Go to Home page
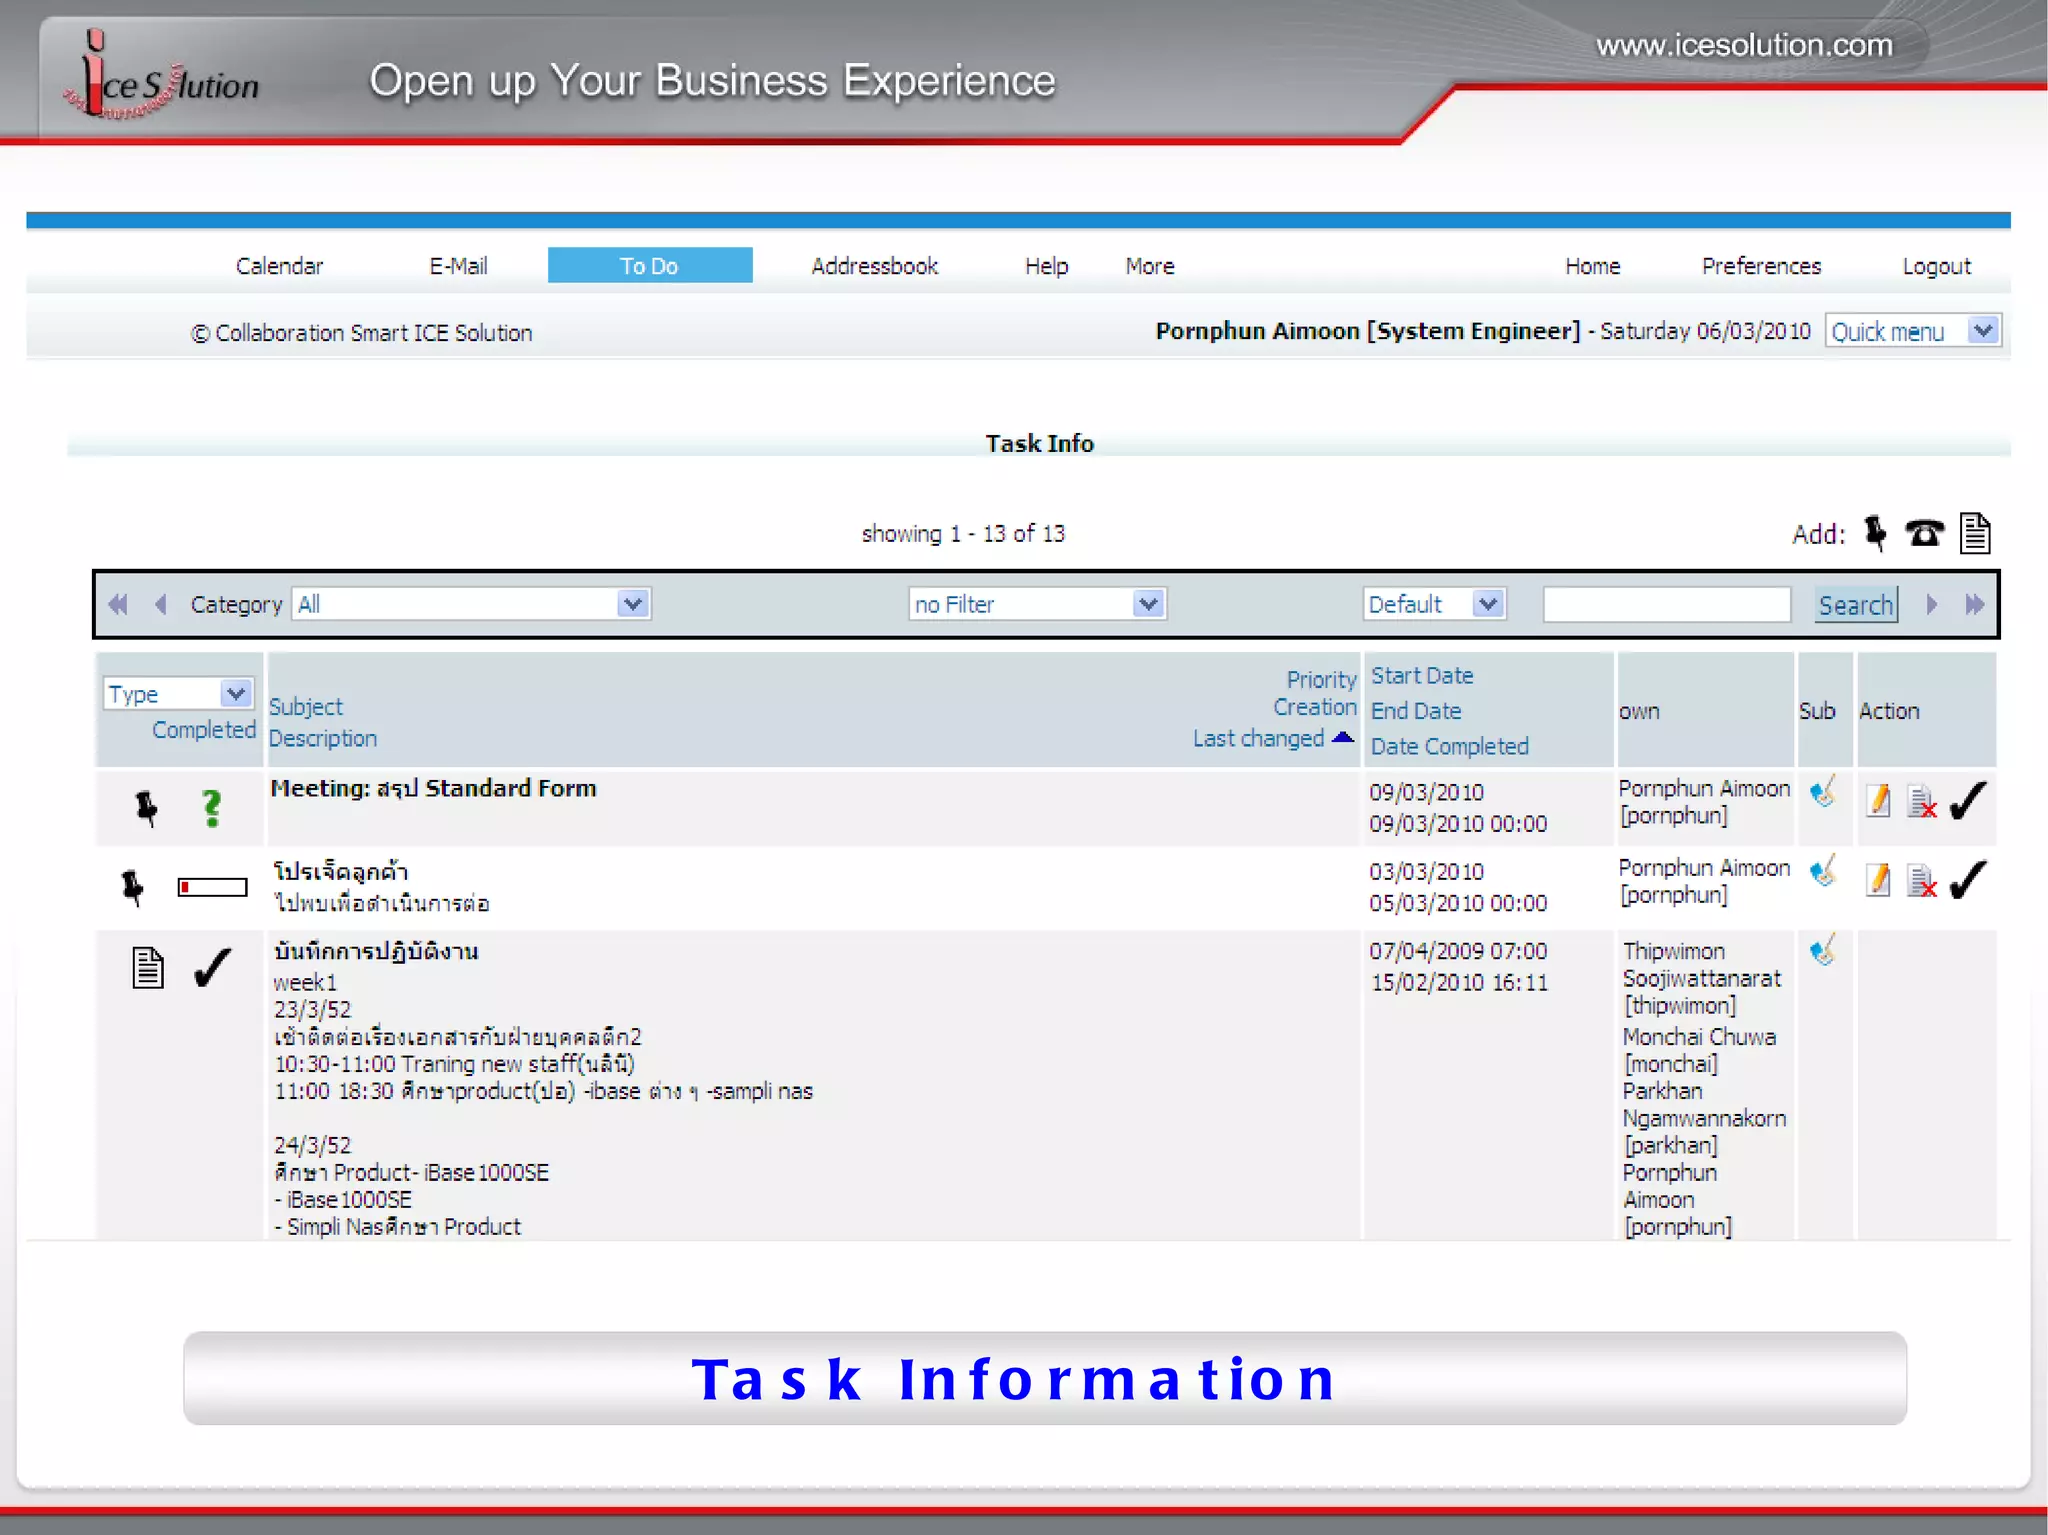The height and width of the screenshot is (1535, 2048). point(1592,266)
